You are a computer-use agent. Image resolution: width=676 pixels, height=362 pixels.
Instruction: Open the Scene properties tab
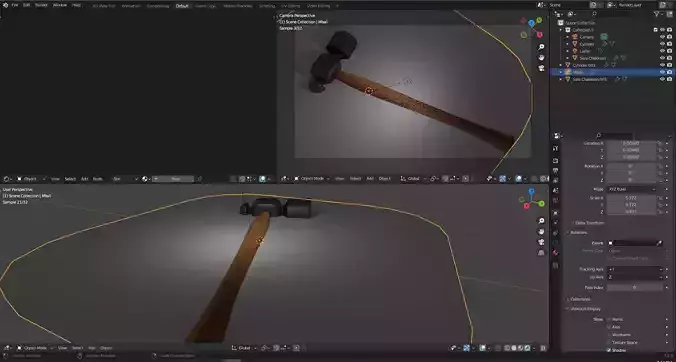(x=556, y=190)
